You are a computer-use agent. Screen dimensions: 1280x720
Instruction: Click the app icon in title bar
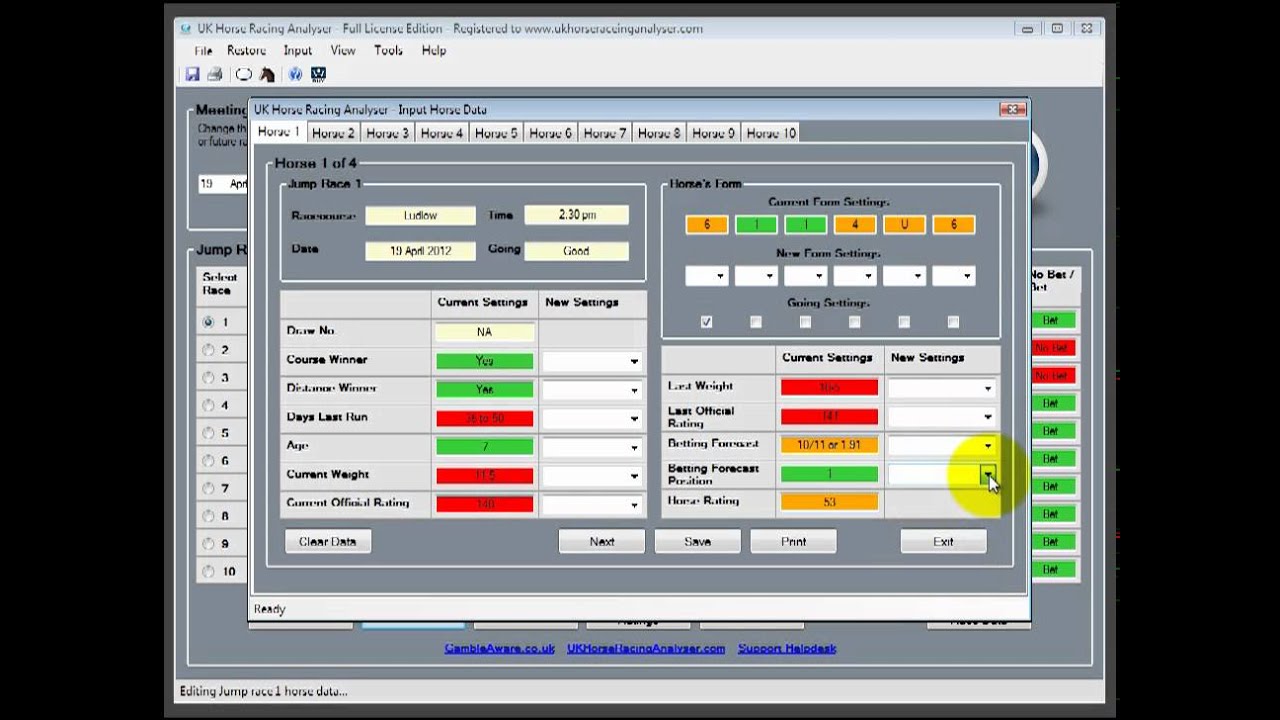[185, 29]
